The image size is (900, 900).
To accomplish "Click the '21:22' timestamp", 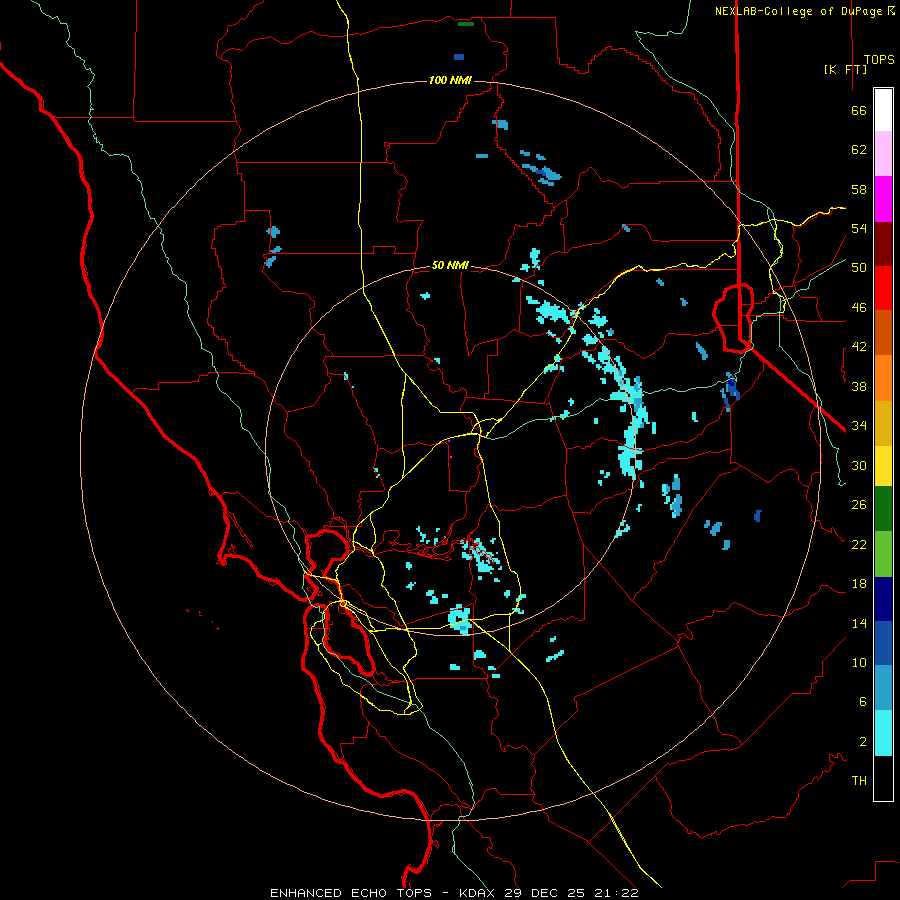I will [616, 893].
